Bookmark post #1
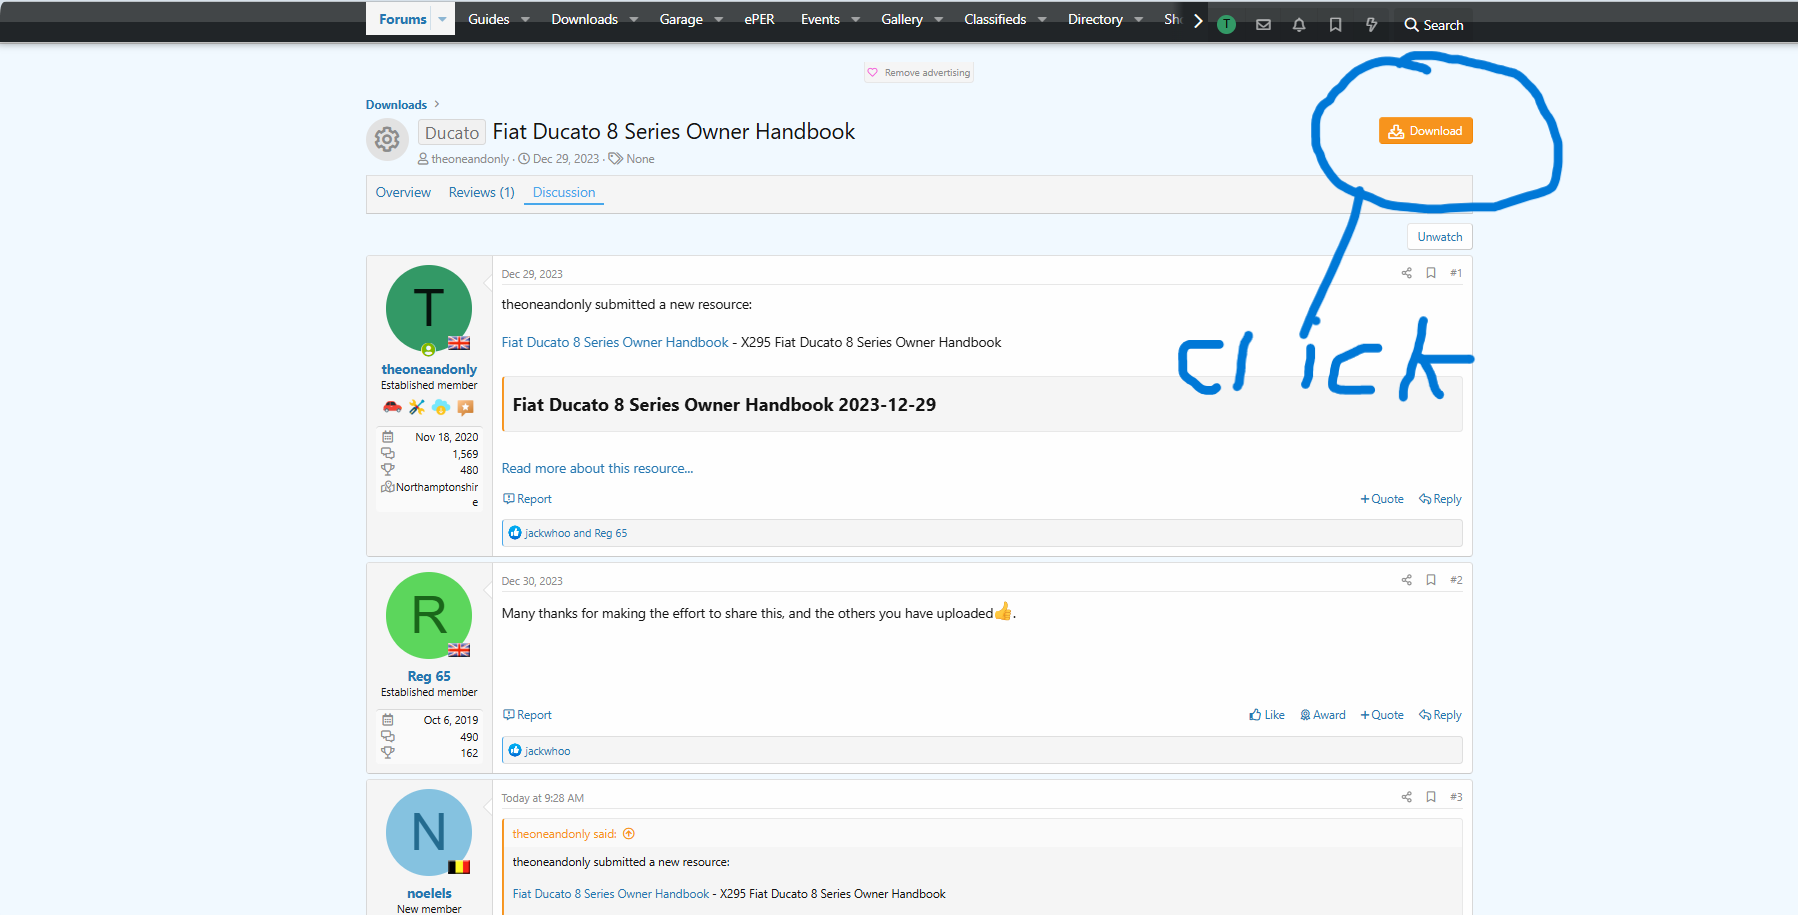 click(1431, 273)
